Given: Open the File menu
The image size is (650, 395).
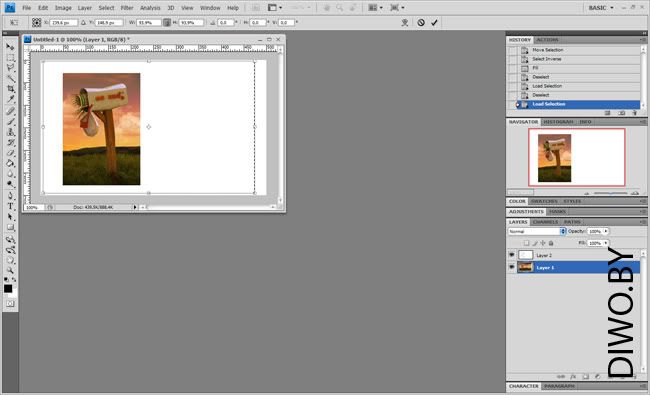Looking at the screenshot, I should coord(27,7).
